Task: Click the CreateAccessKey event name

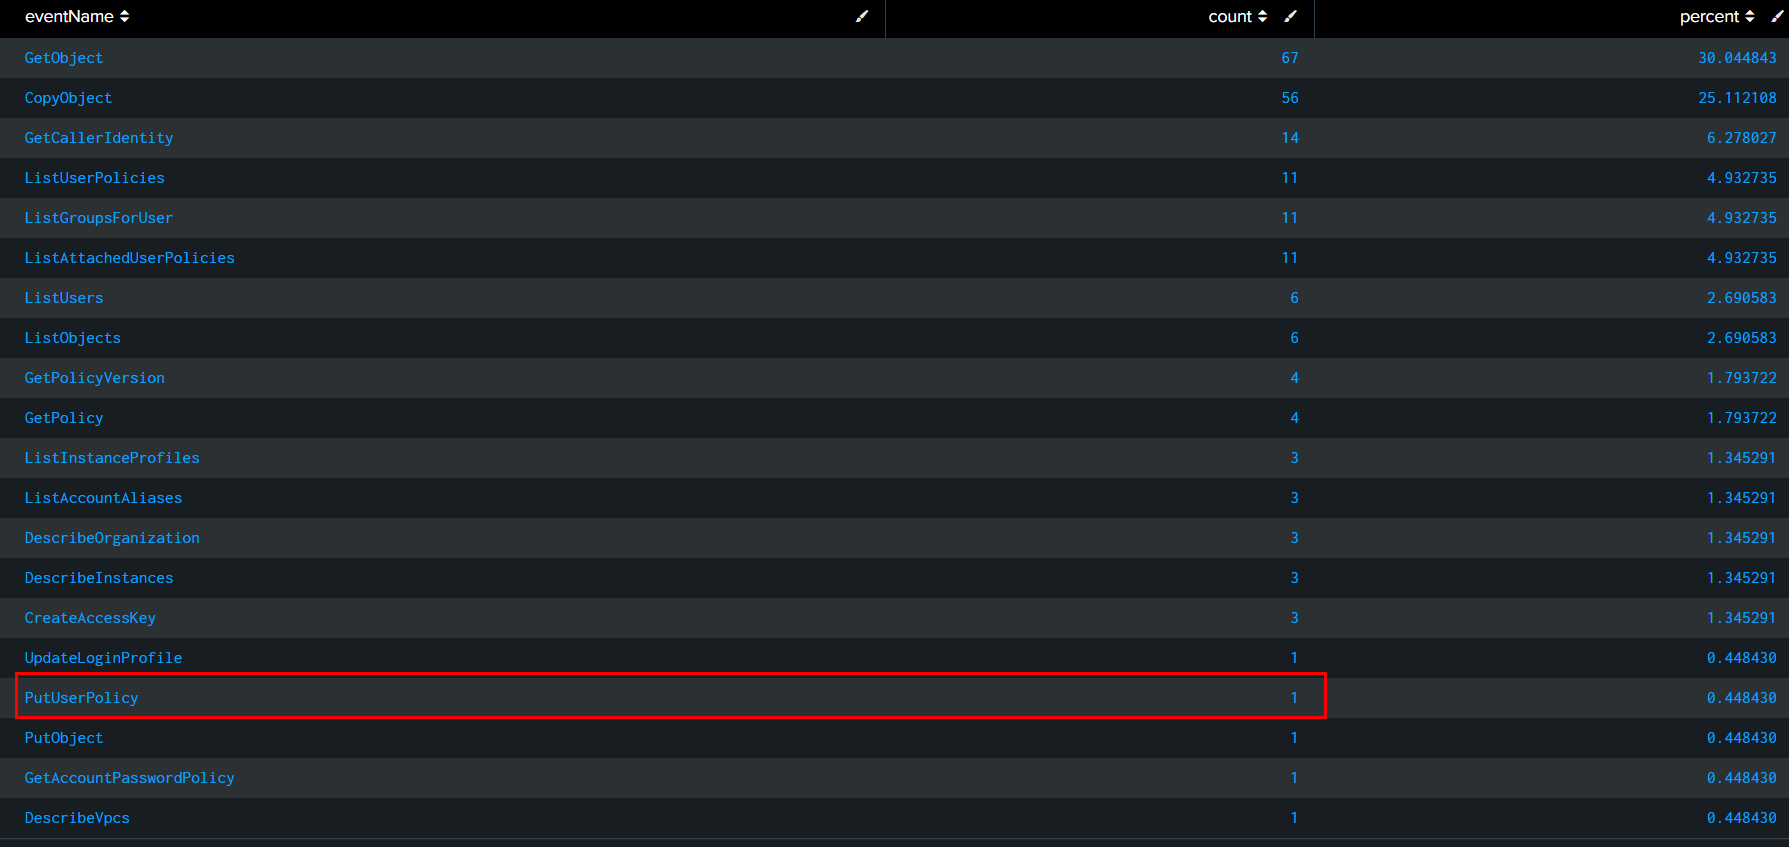Action: point(90,618)
